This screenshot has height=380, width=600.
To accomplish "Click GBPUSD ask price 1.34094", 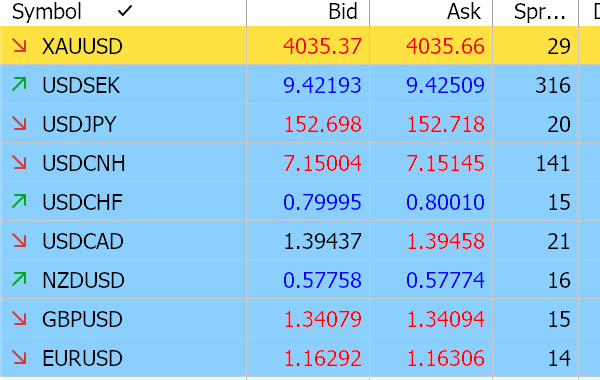I will [x=445, y=320].
